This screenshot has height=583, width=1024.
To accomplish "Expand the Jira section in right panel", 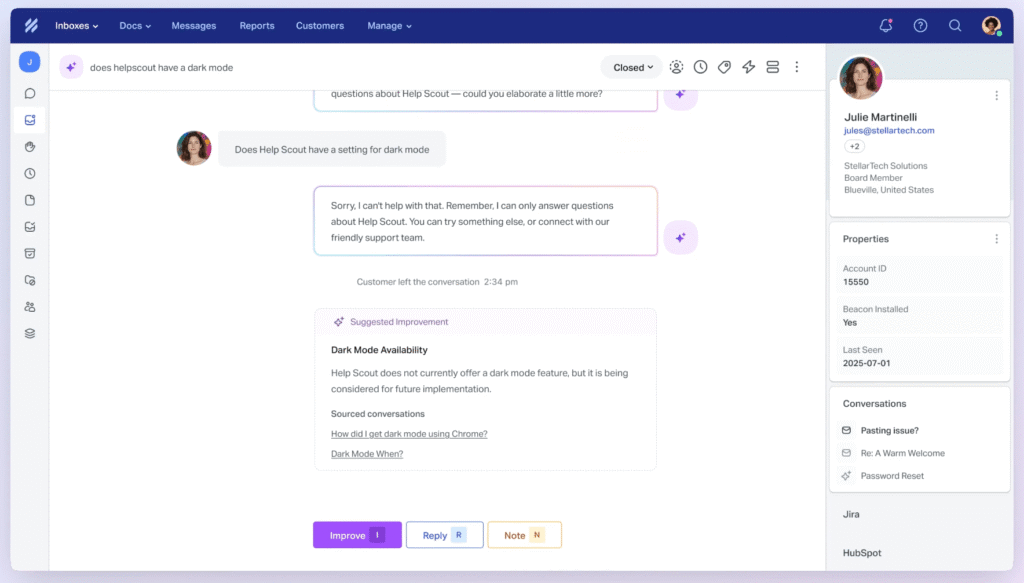I will [x=851, y=514].
